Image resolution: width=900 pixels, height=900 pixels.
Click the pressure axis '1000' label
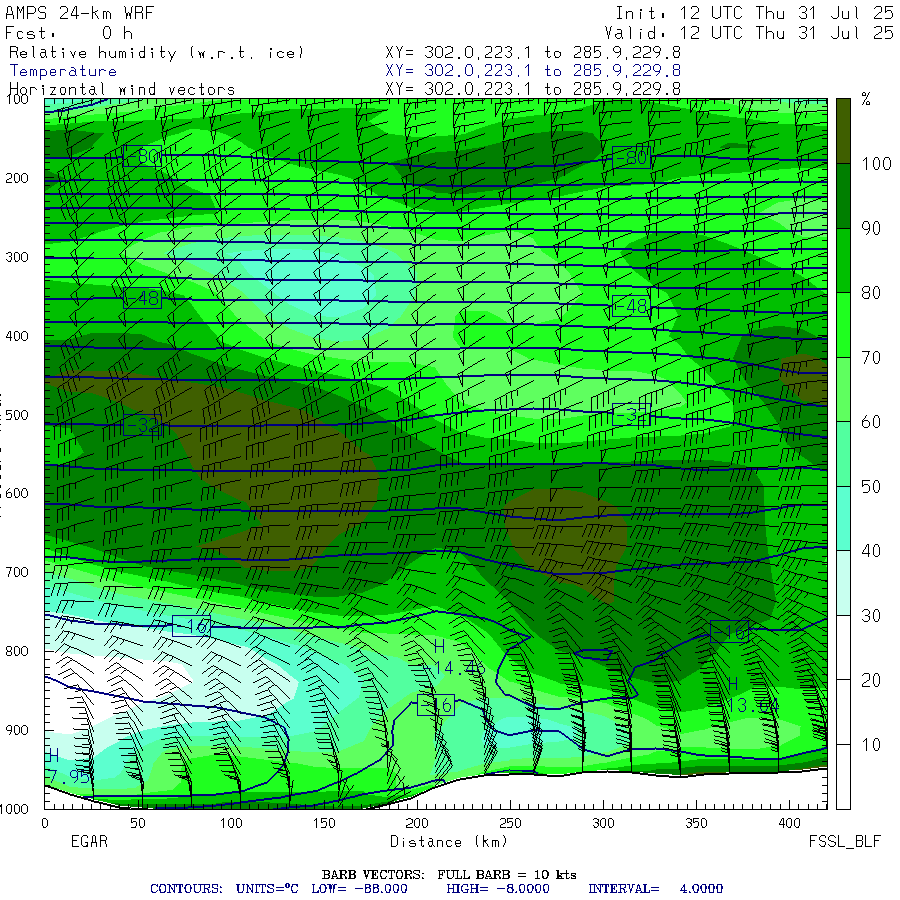[x=14, y=809]
